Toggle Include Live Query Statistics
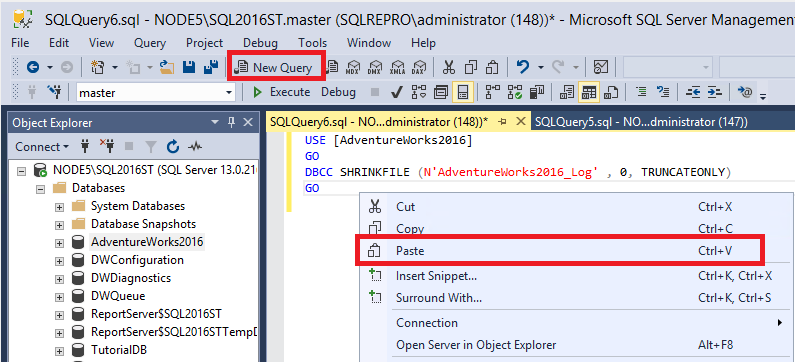795x364 pixels. tap(515, 92)
